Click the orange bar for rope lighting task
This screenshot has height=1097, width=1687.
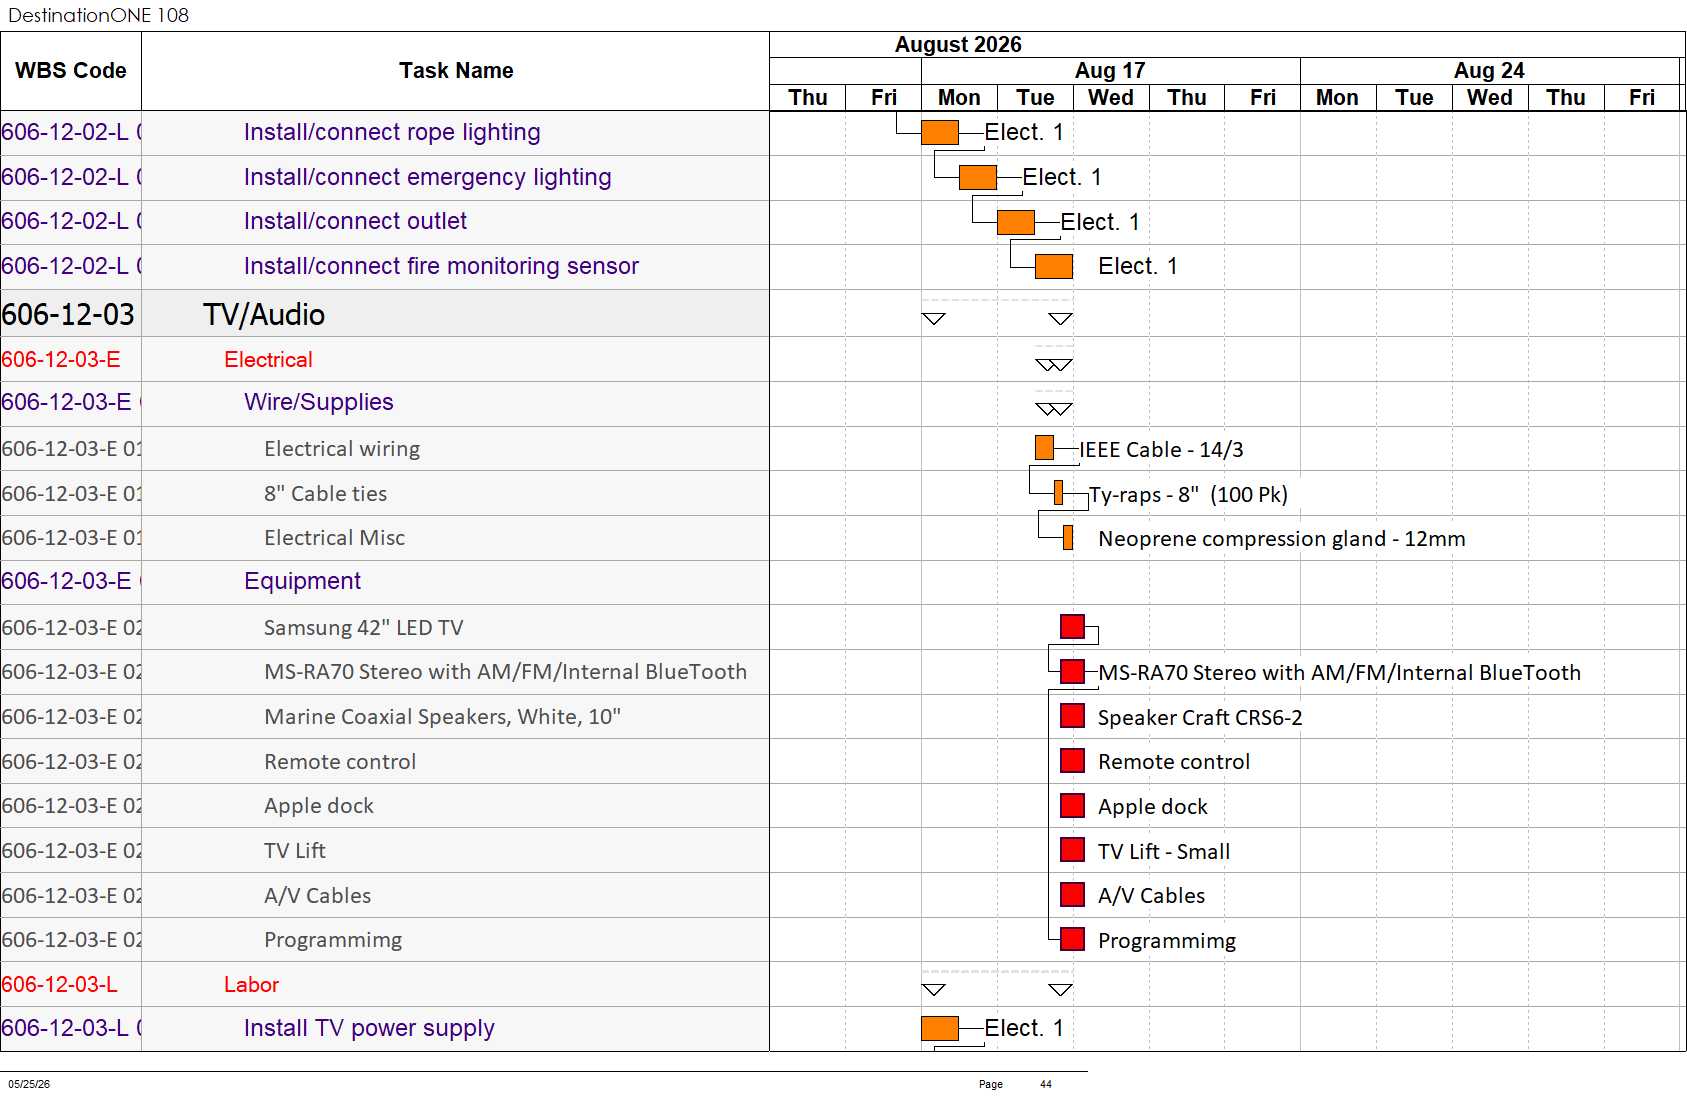pos(940,132)
